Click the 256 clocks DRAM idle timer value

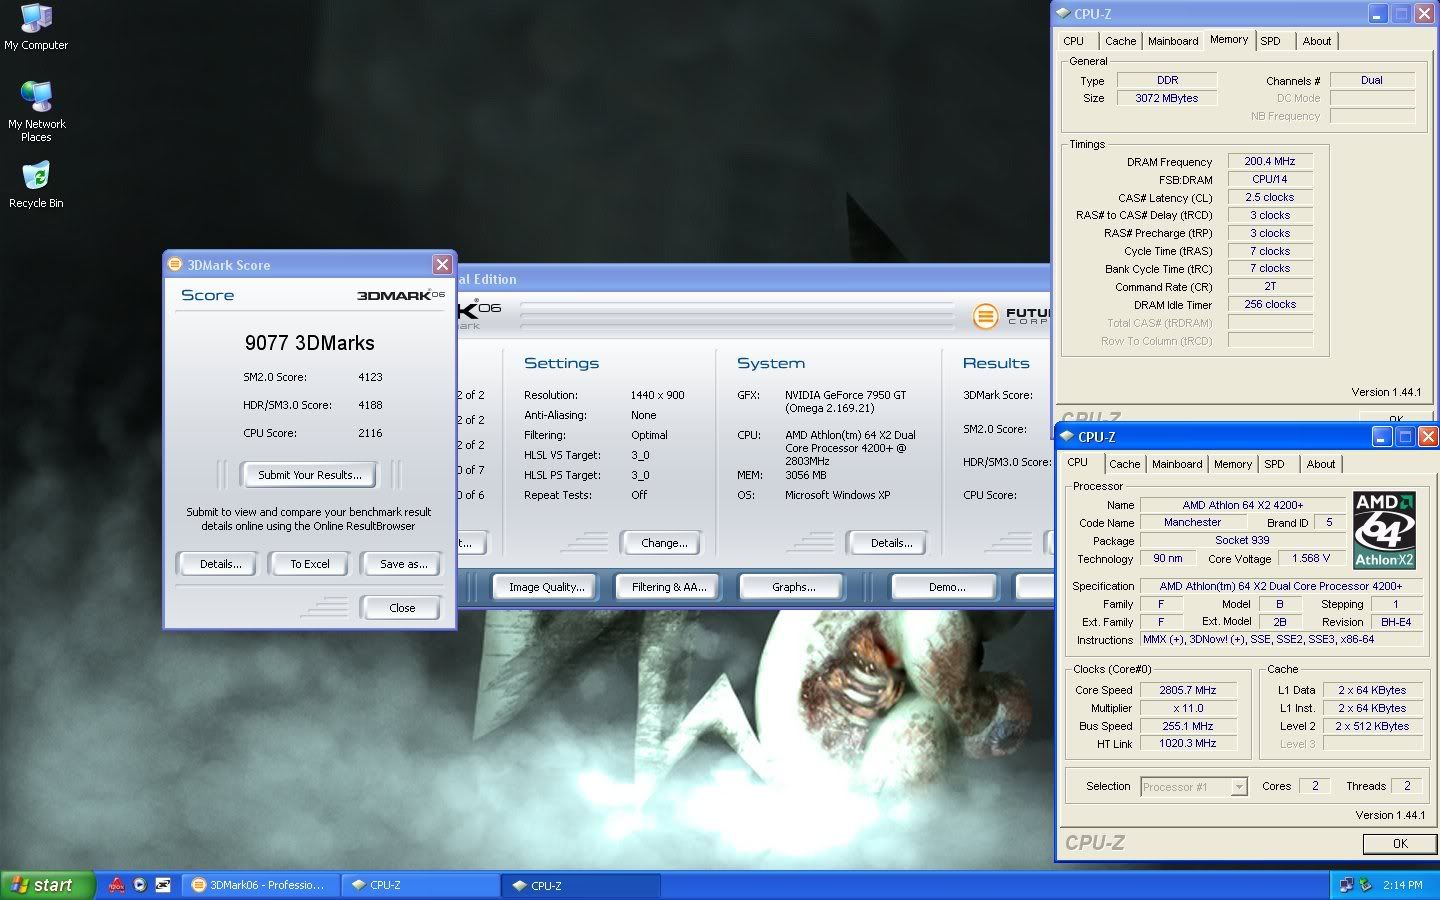pyautogui.click(x=1270, y=304)
